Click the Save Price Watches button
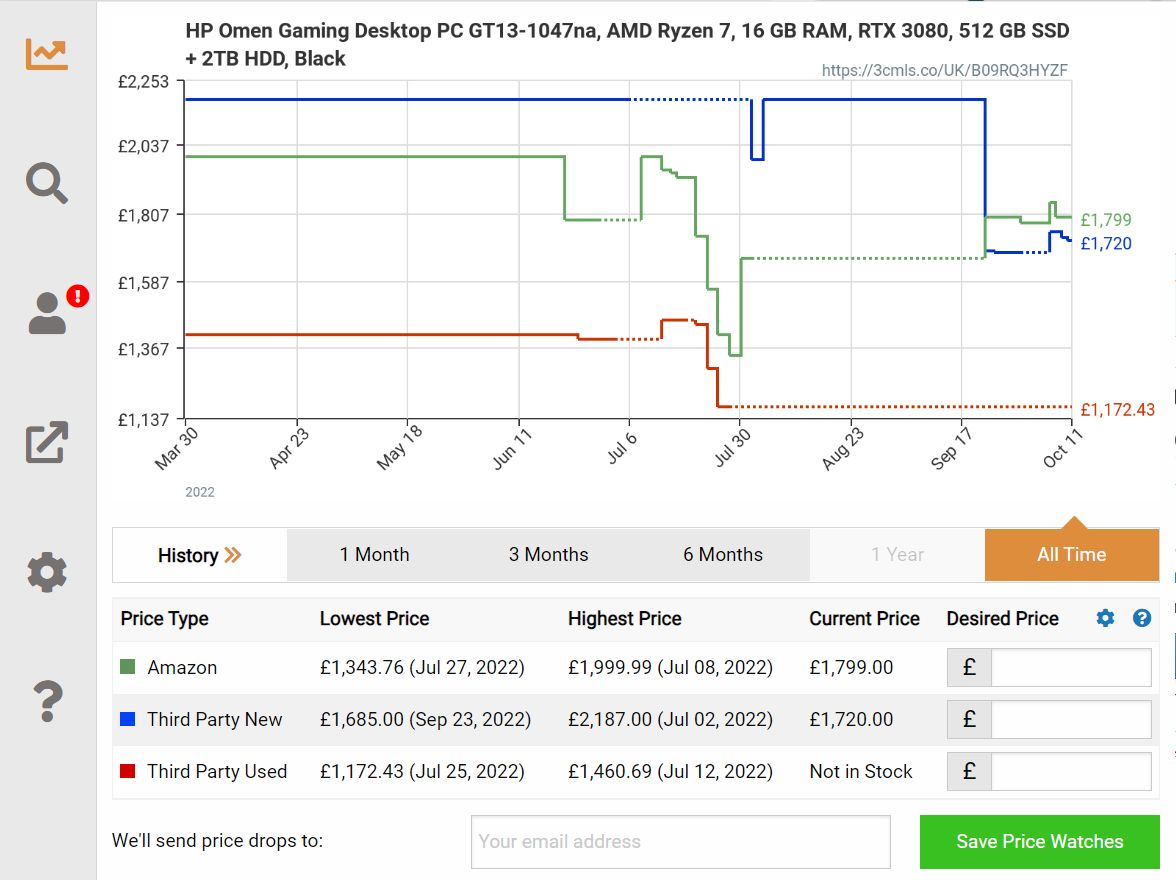The width and height of the screenshot is (1176, 880). pos(1039,842)
